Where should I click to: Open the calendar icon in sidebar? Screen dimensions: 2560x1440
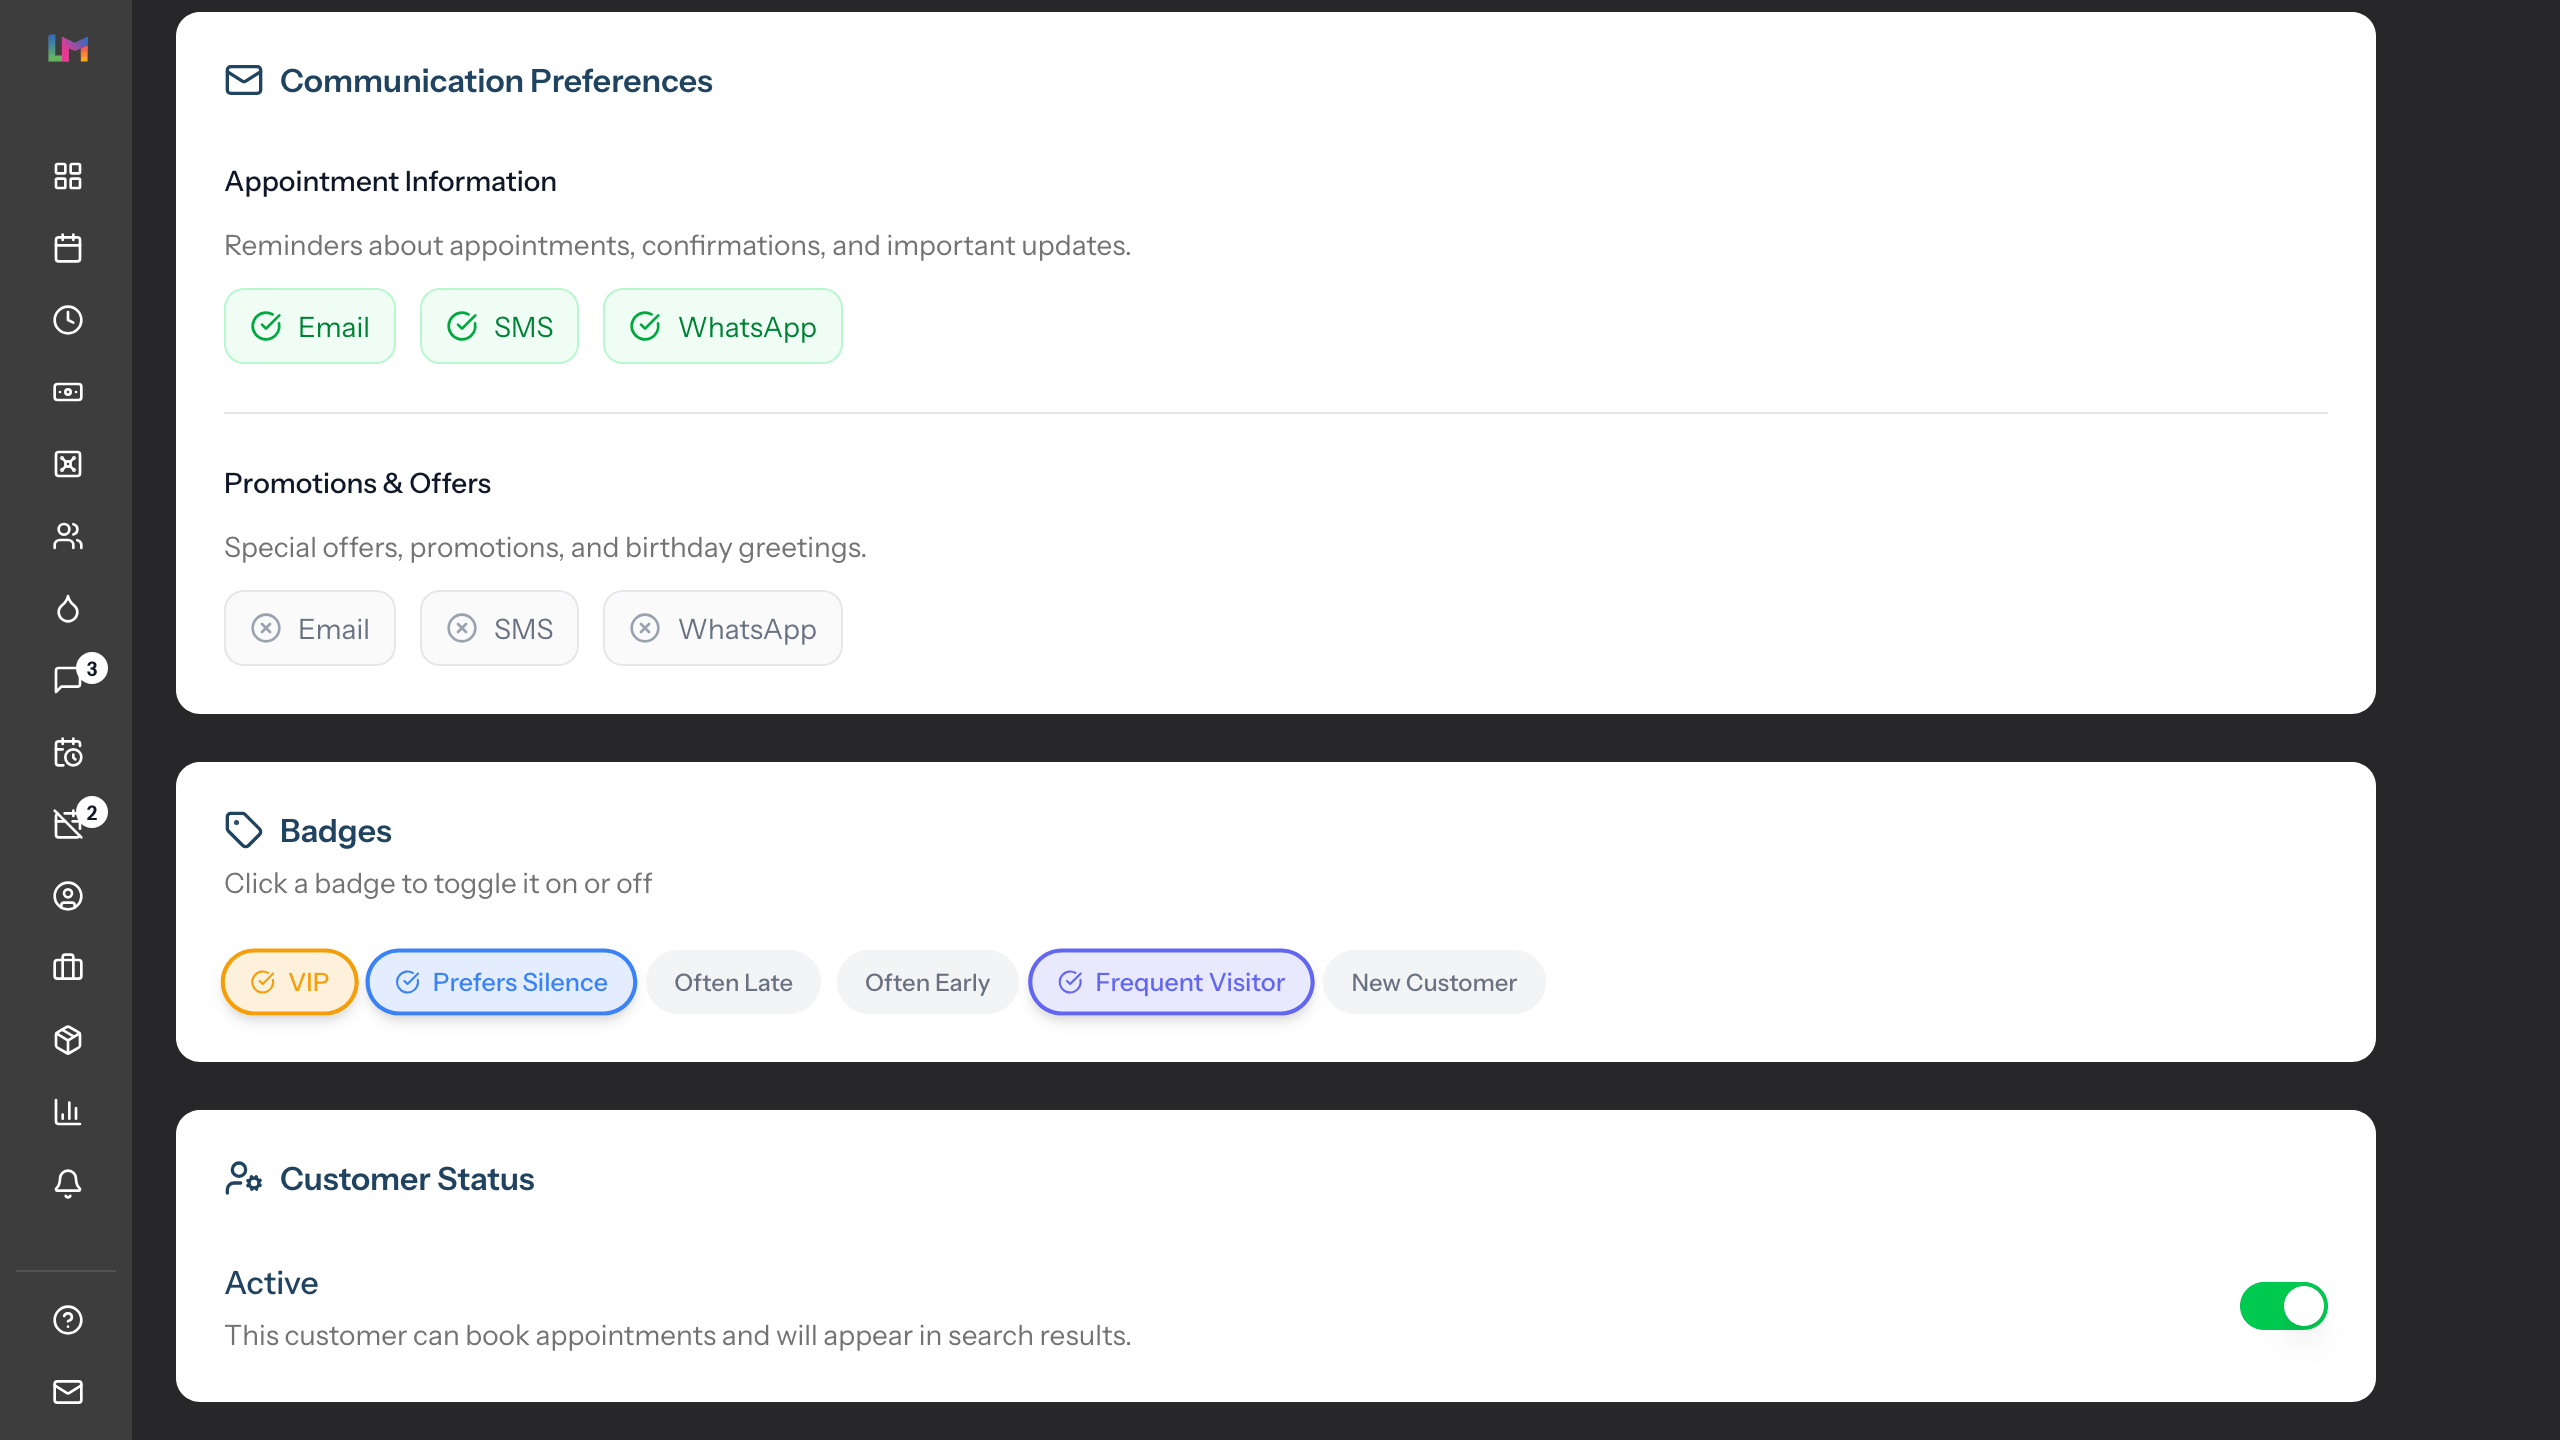[x=68, y=248]
